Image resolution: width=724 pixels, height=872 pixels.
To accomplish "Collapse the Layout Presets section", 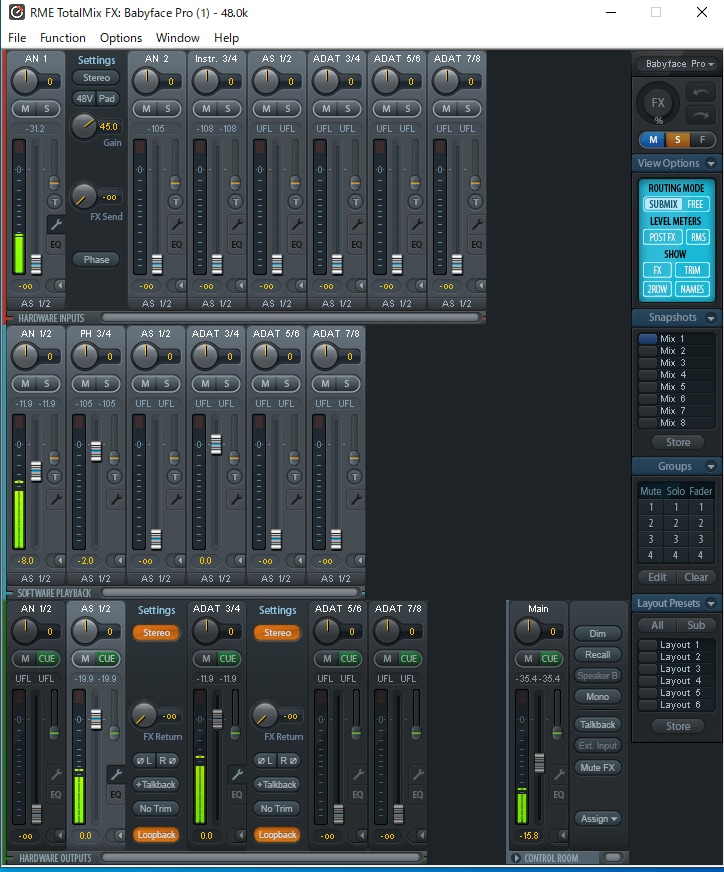I will (x=711, y=603).
